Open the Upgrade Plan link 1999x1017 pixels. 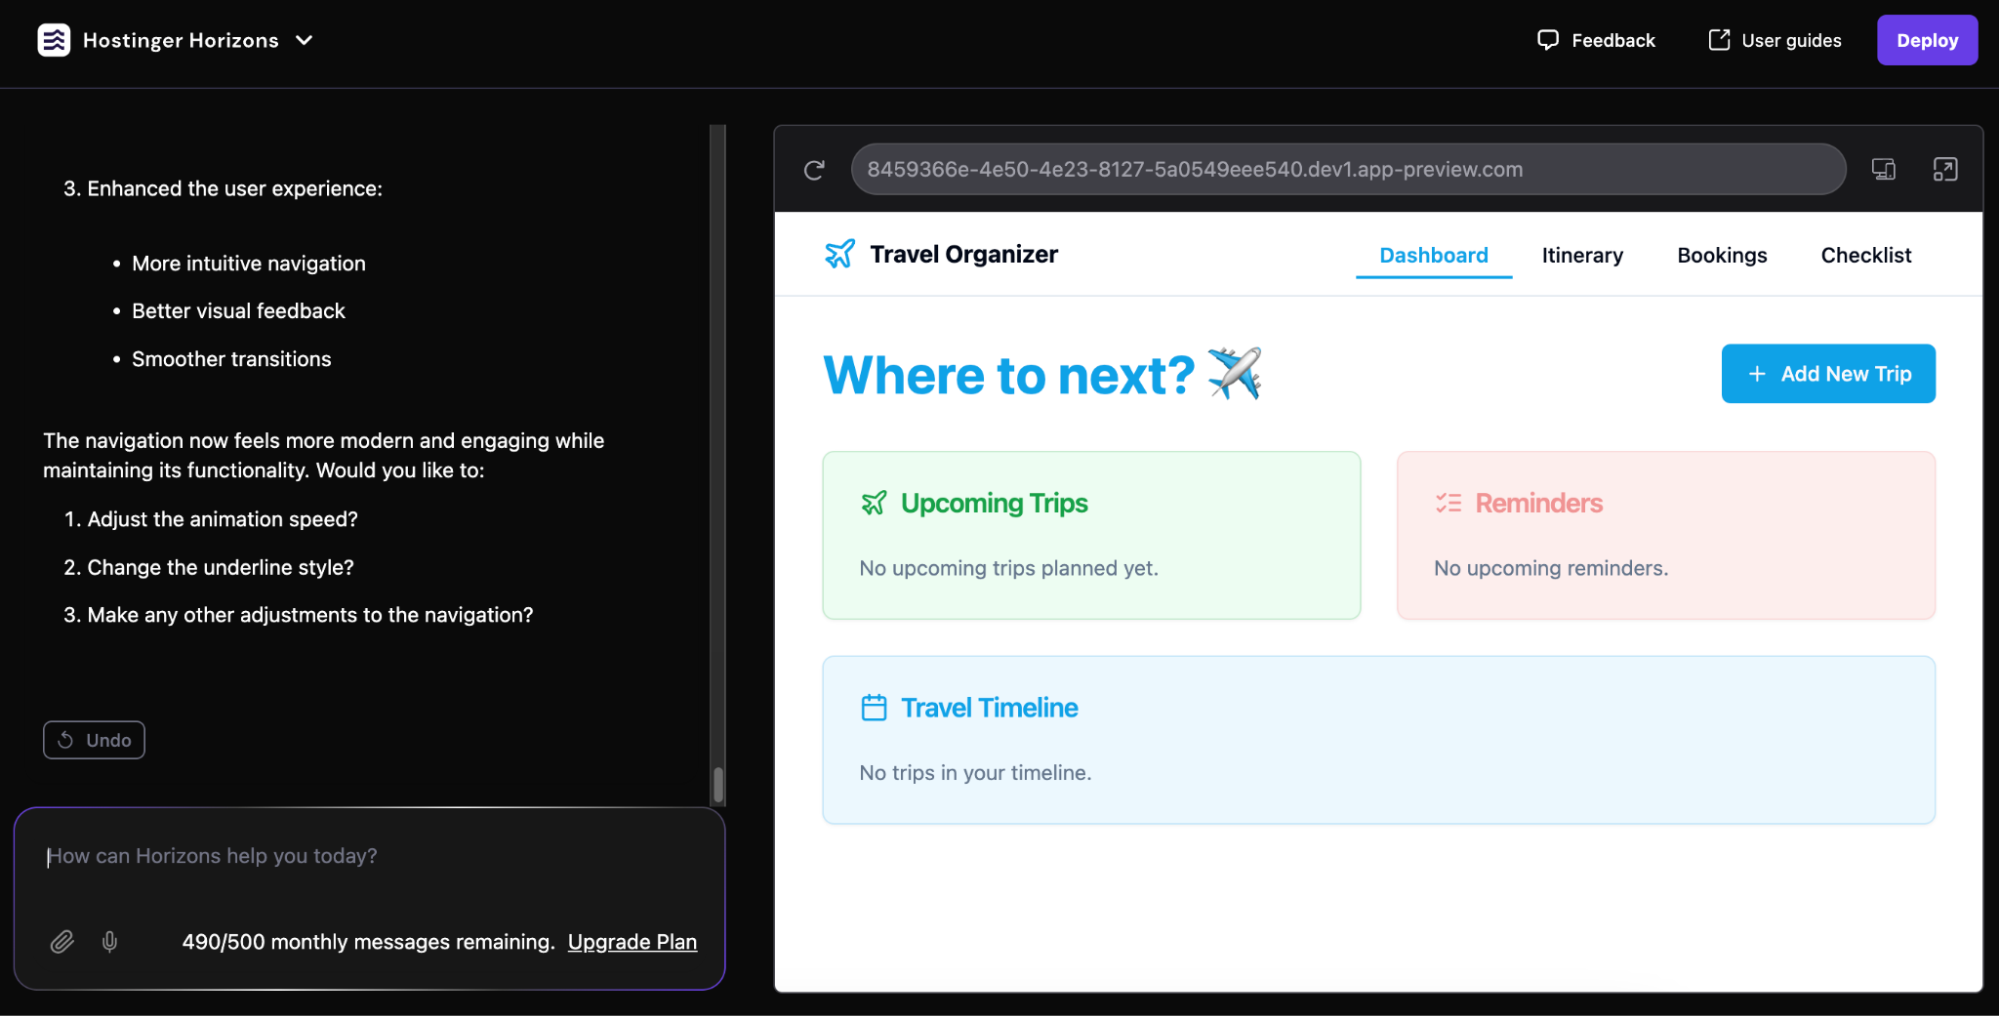(632, 941)
